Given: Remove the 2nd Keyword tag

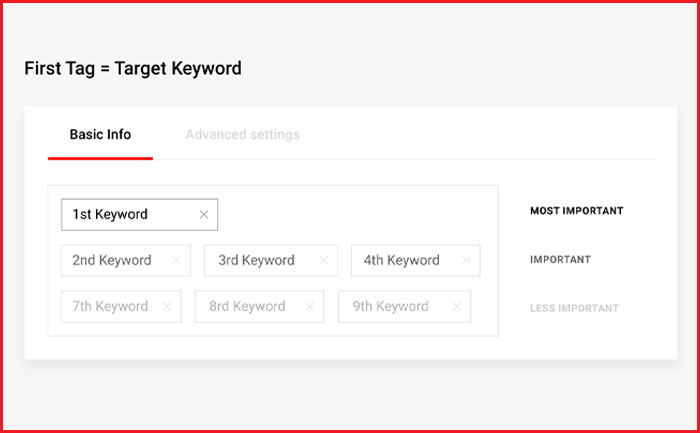Looking at the screenshot, I should 176,261.
